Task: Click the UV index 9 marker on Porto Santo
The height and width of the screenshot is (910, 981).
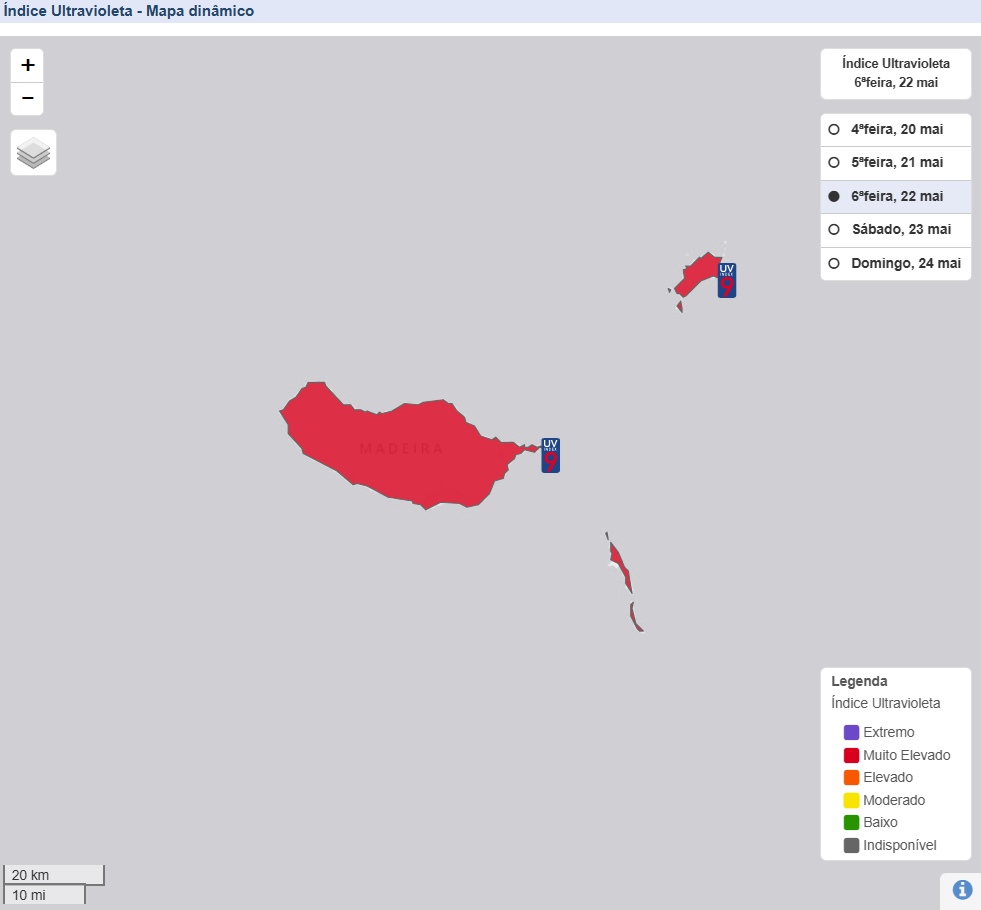Action: point(726,280)
